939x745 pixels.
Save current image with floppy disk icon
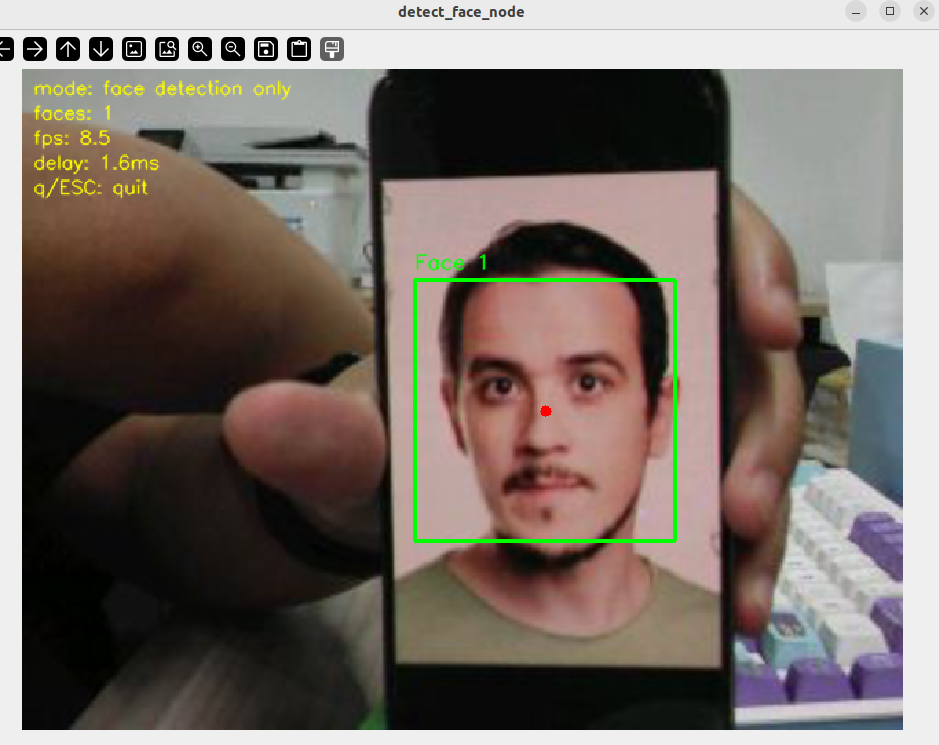[266, 49]
